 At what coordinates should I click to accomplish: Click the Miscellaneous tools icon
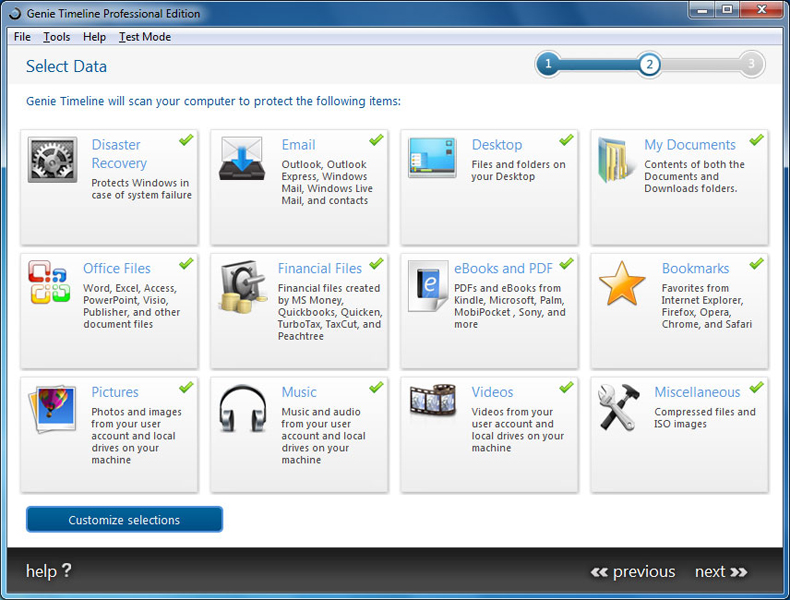tap(619, 407)
